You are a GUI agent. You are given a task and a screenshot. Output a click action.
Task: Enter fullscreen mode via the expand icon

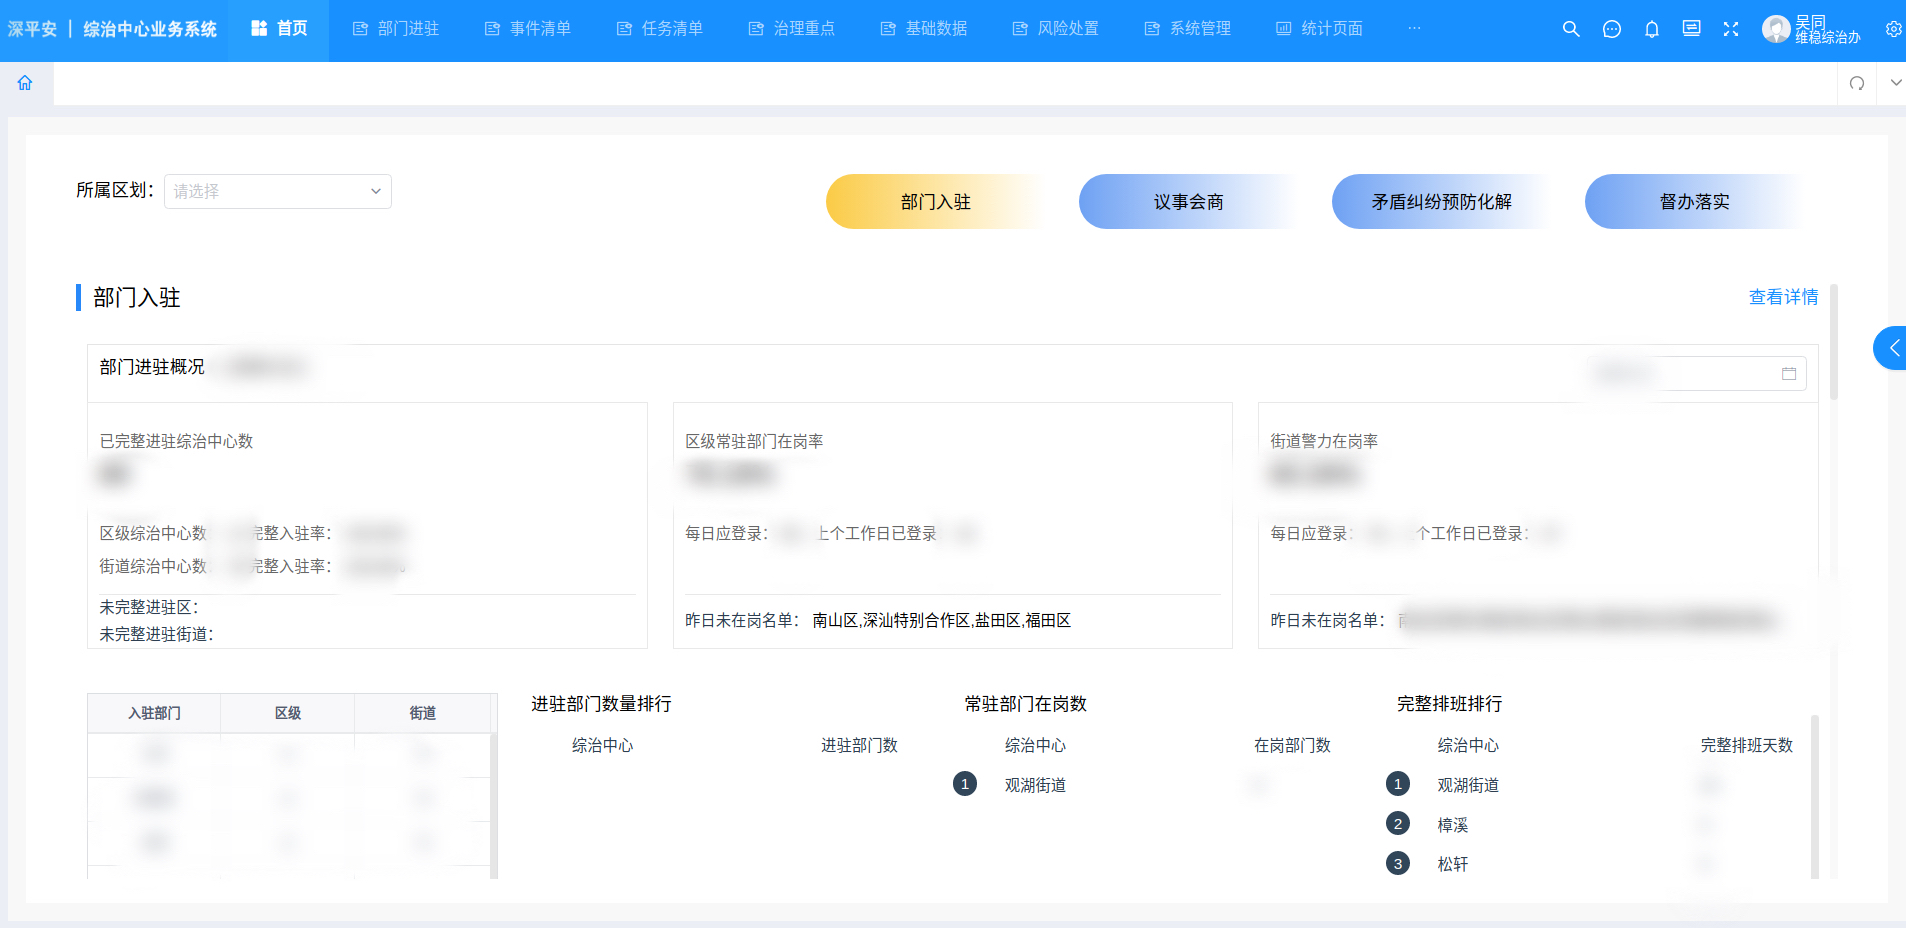(x=1731, y=29)
